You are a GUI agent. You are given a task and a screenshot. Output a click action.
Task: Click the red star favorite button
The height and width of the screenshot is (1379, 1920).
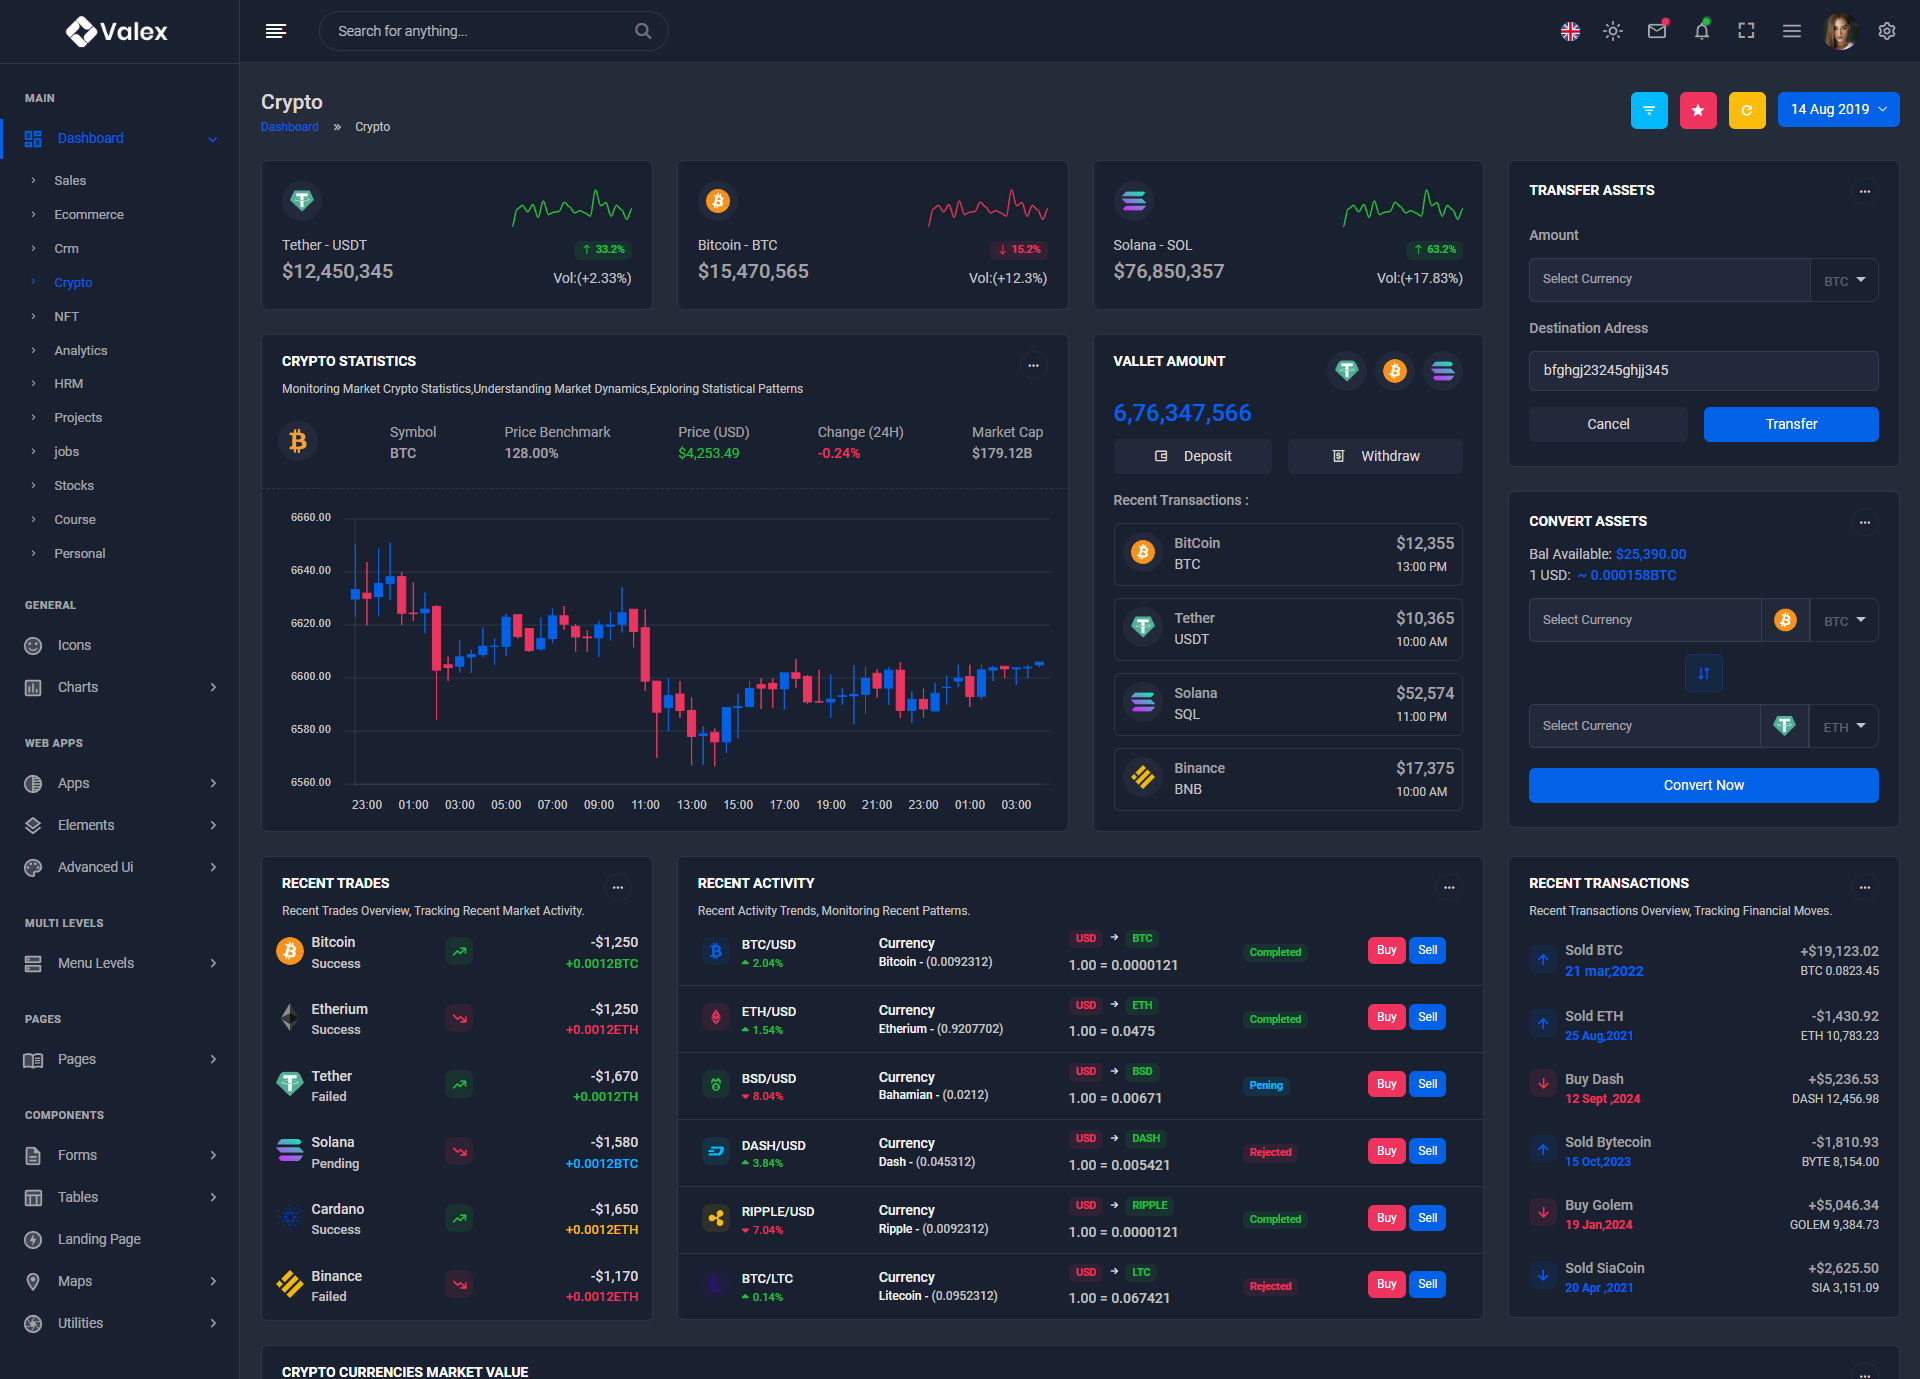pos(1698,110)
